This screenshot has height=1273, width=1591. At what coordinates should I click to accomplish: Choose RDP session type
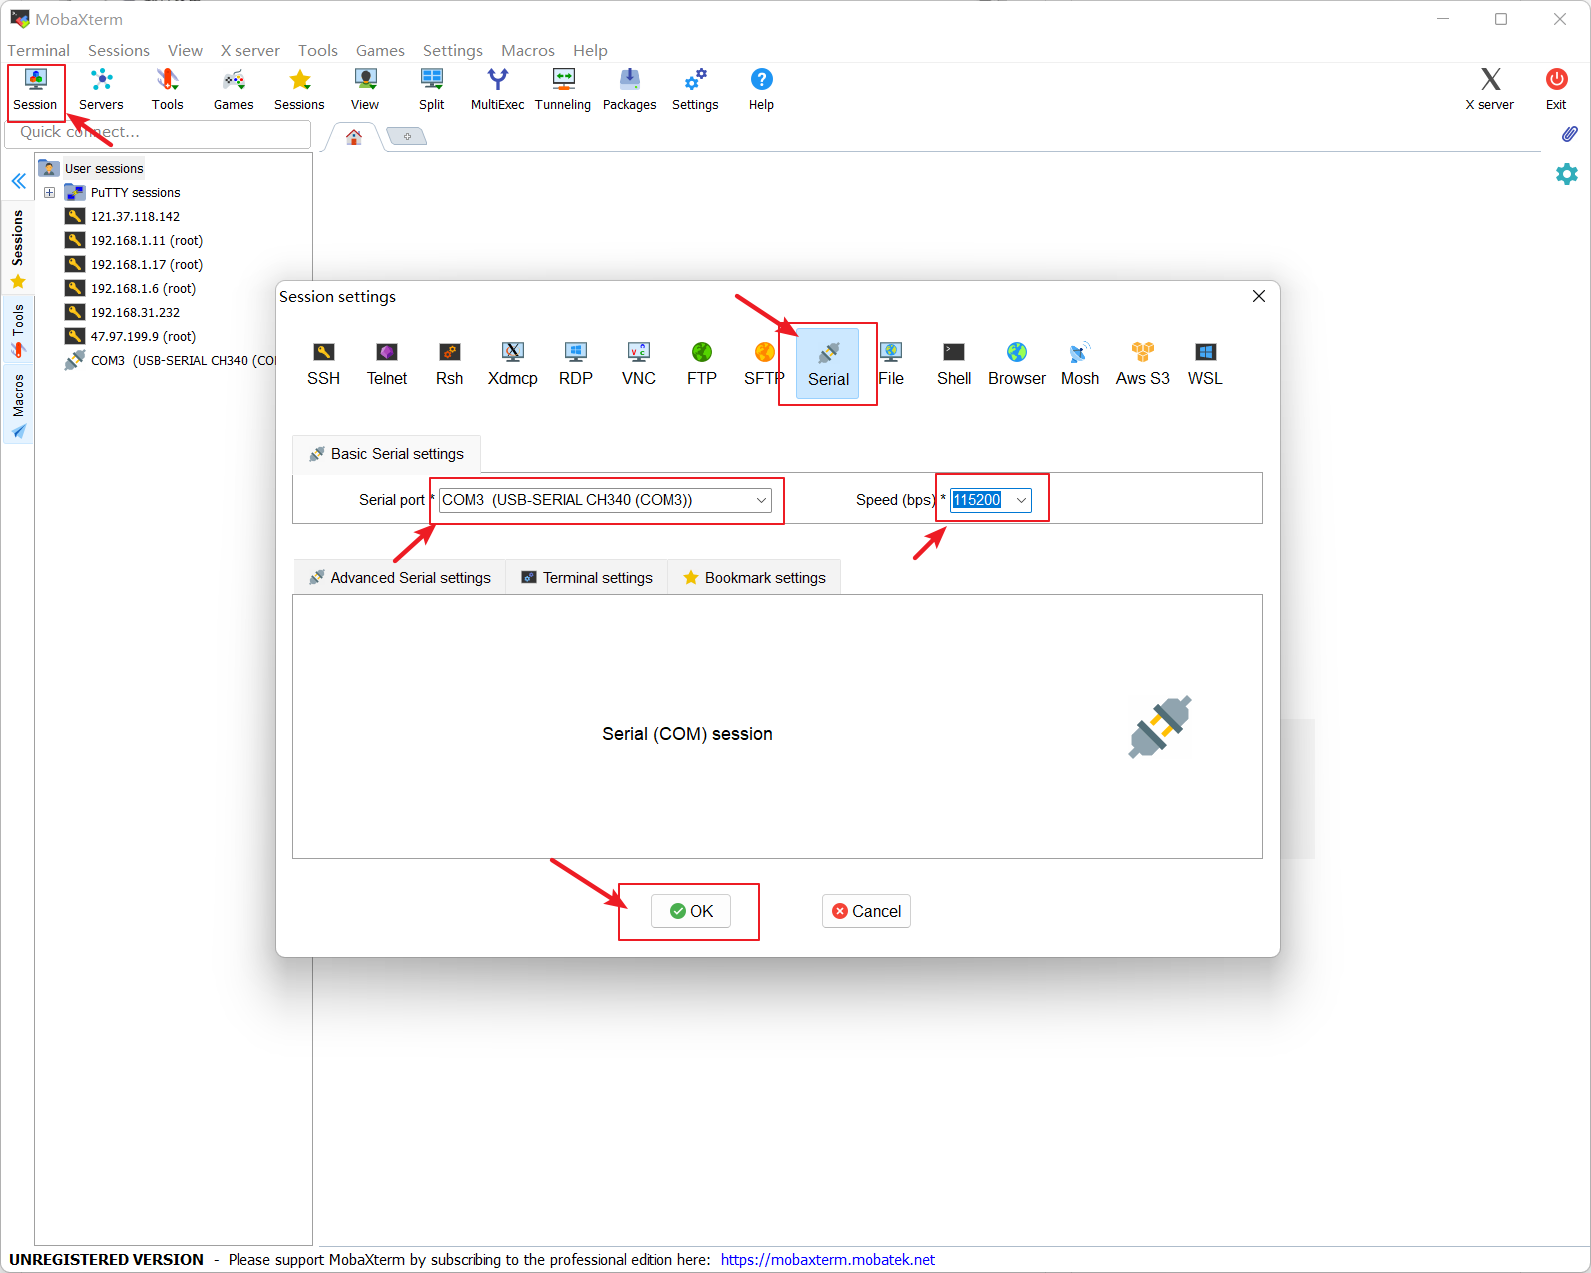tap(576, 364)
